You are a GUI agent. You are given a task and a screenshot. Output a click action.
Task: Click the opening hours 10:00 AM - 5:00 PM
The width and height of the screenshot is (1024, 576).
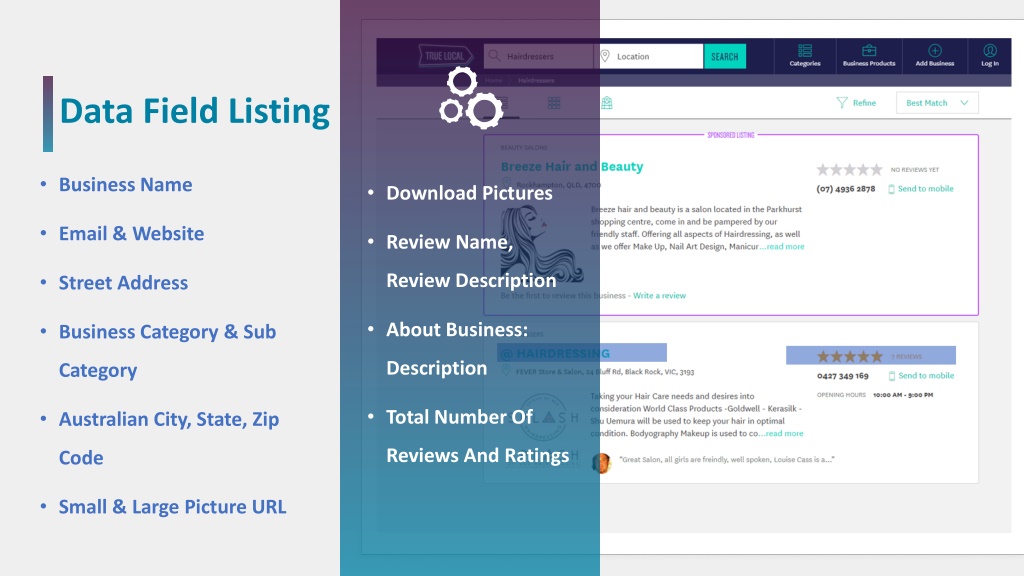coord(903,394)
